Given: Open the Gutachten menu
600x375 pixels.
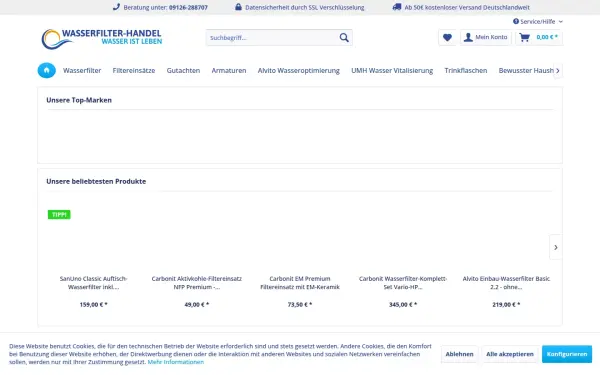Looking at the screenshot, I should (x=183, y=70).
